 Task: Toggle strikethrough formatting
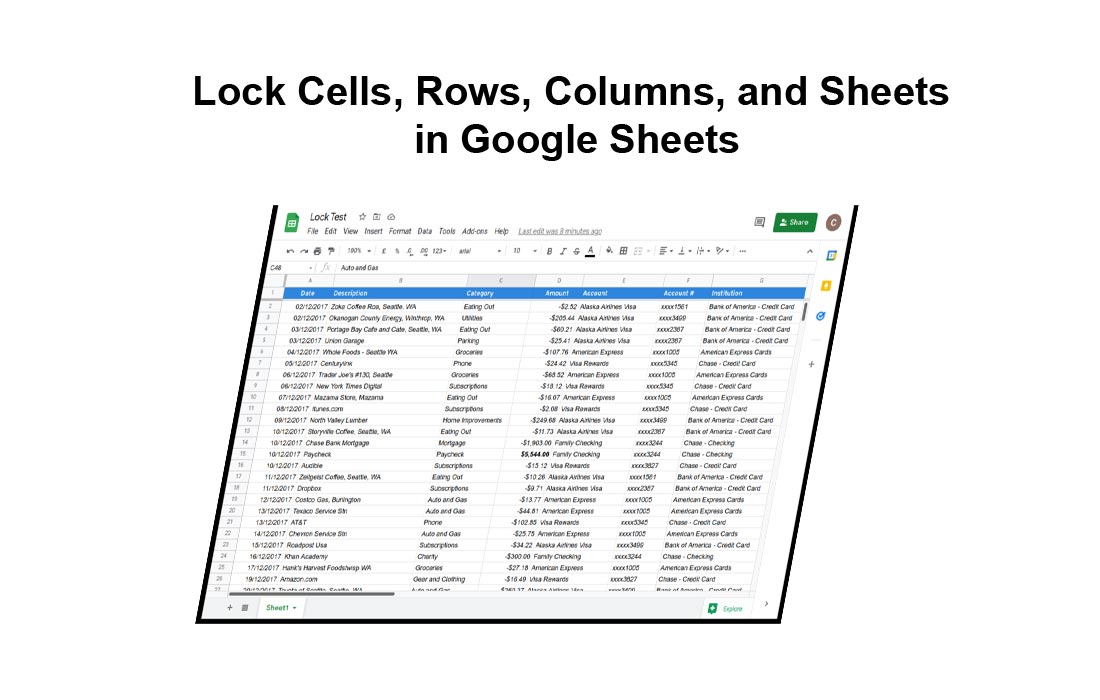click(576, 251)
